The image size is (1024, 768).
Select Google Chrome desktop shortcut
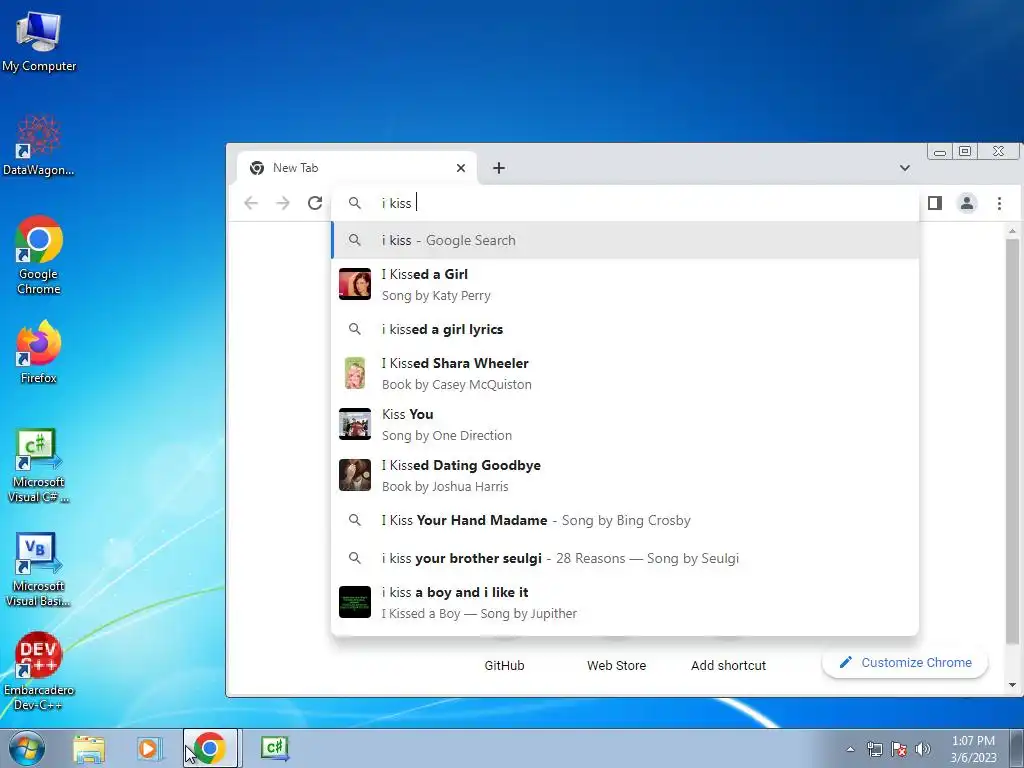[x=39, y=255]
